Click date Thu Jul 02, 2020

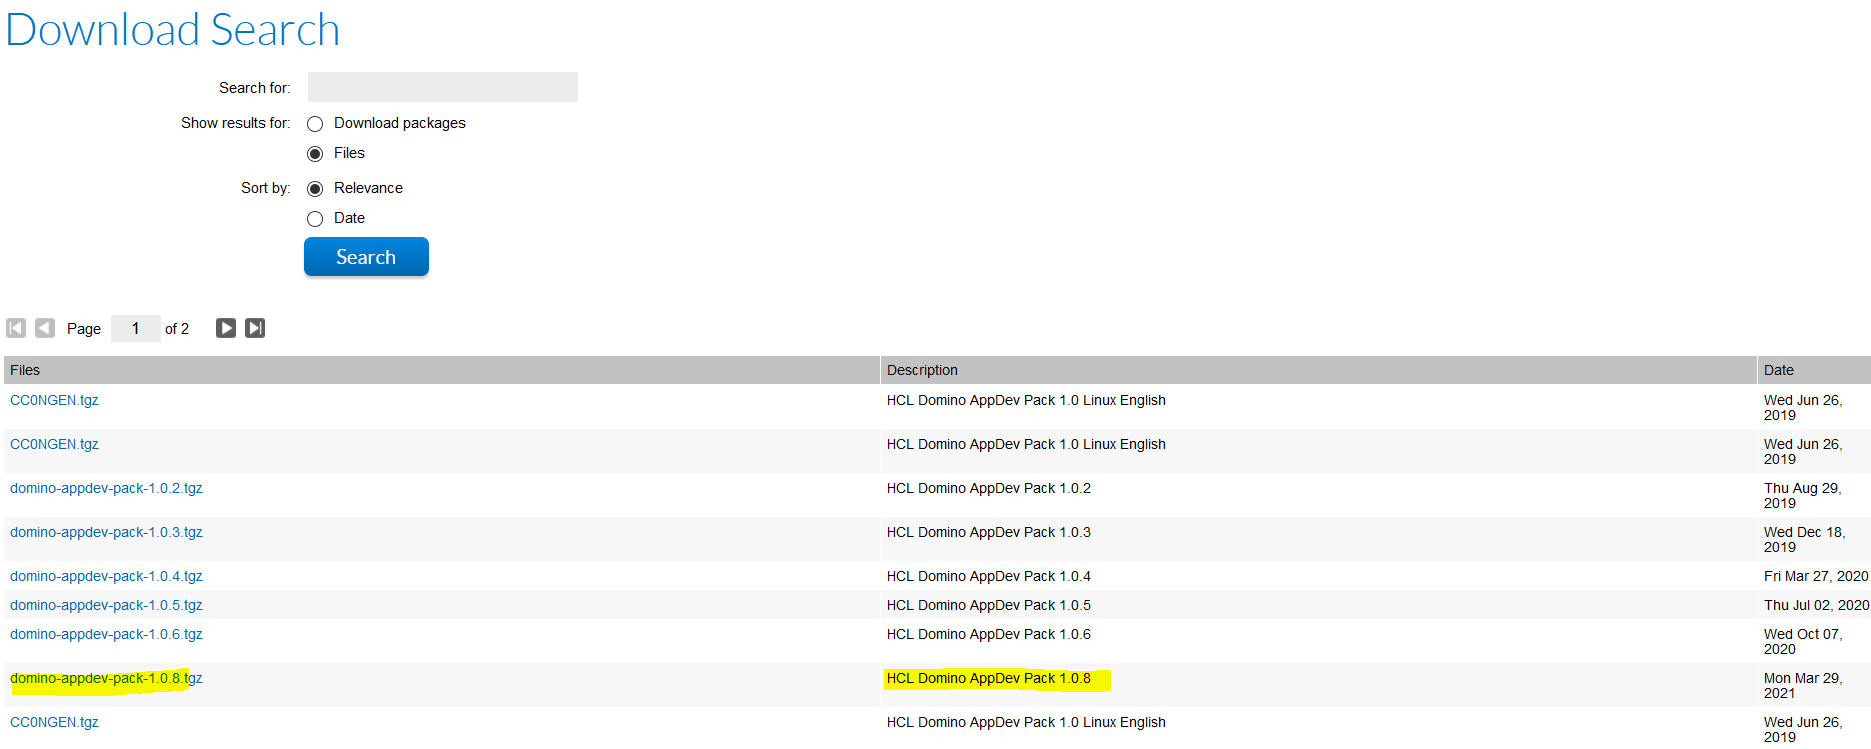[1816, 605]
